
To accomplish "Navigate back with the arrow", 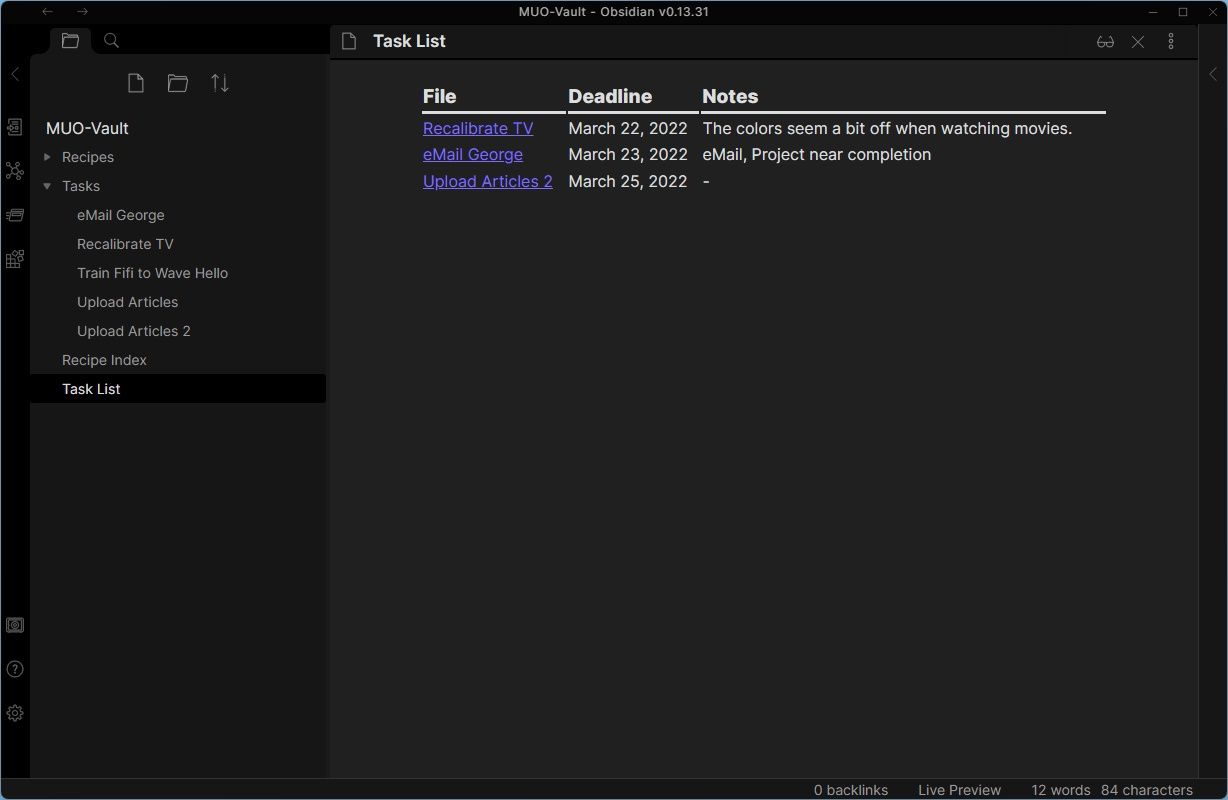I will 47,11.
